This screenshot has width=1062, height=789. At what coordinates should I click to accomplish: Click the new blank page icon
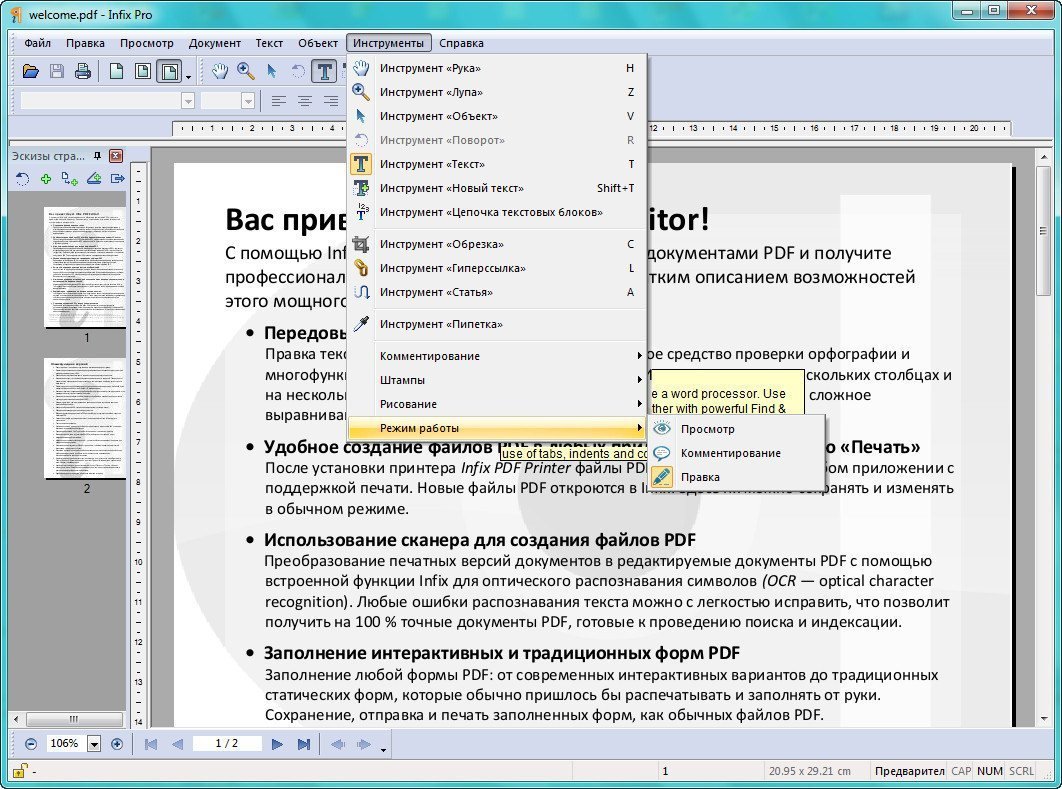click(x=116, y=70)
